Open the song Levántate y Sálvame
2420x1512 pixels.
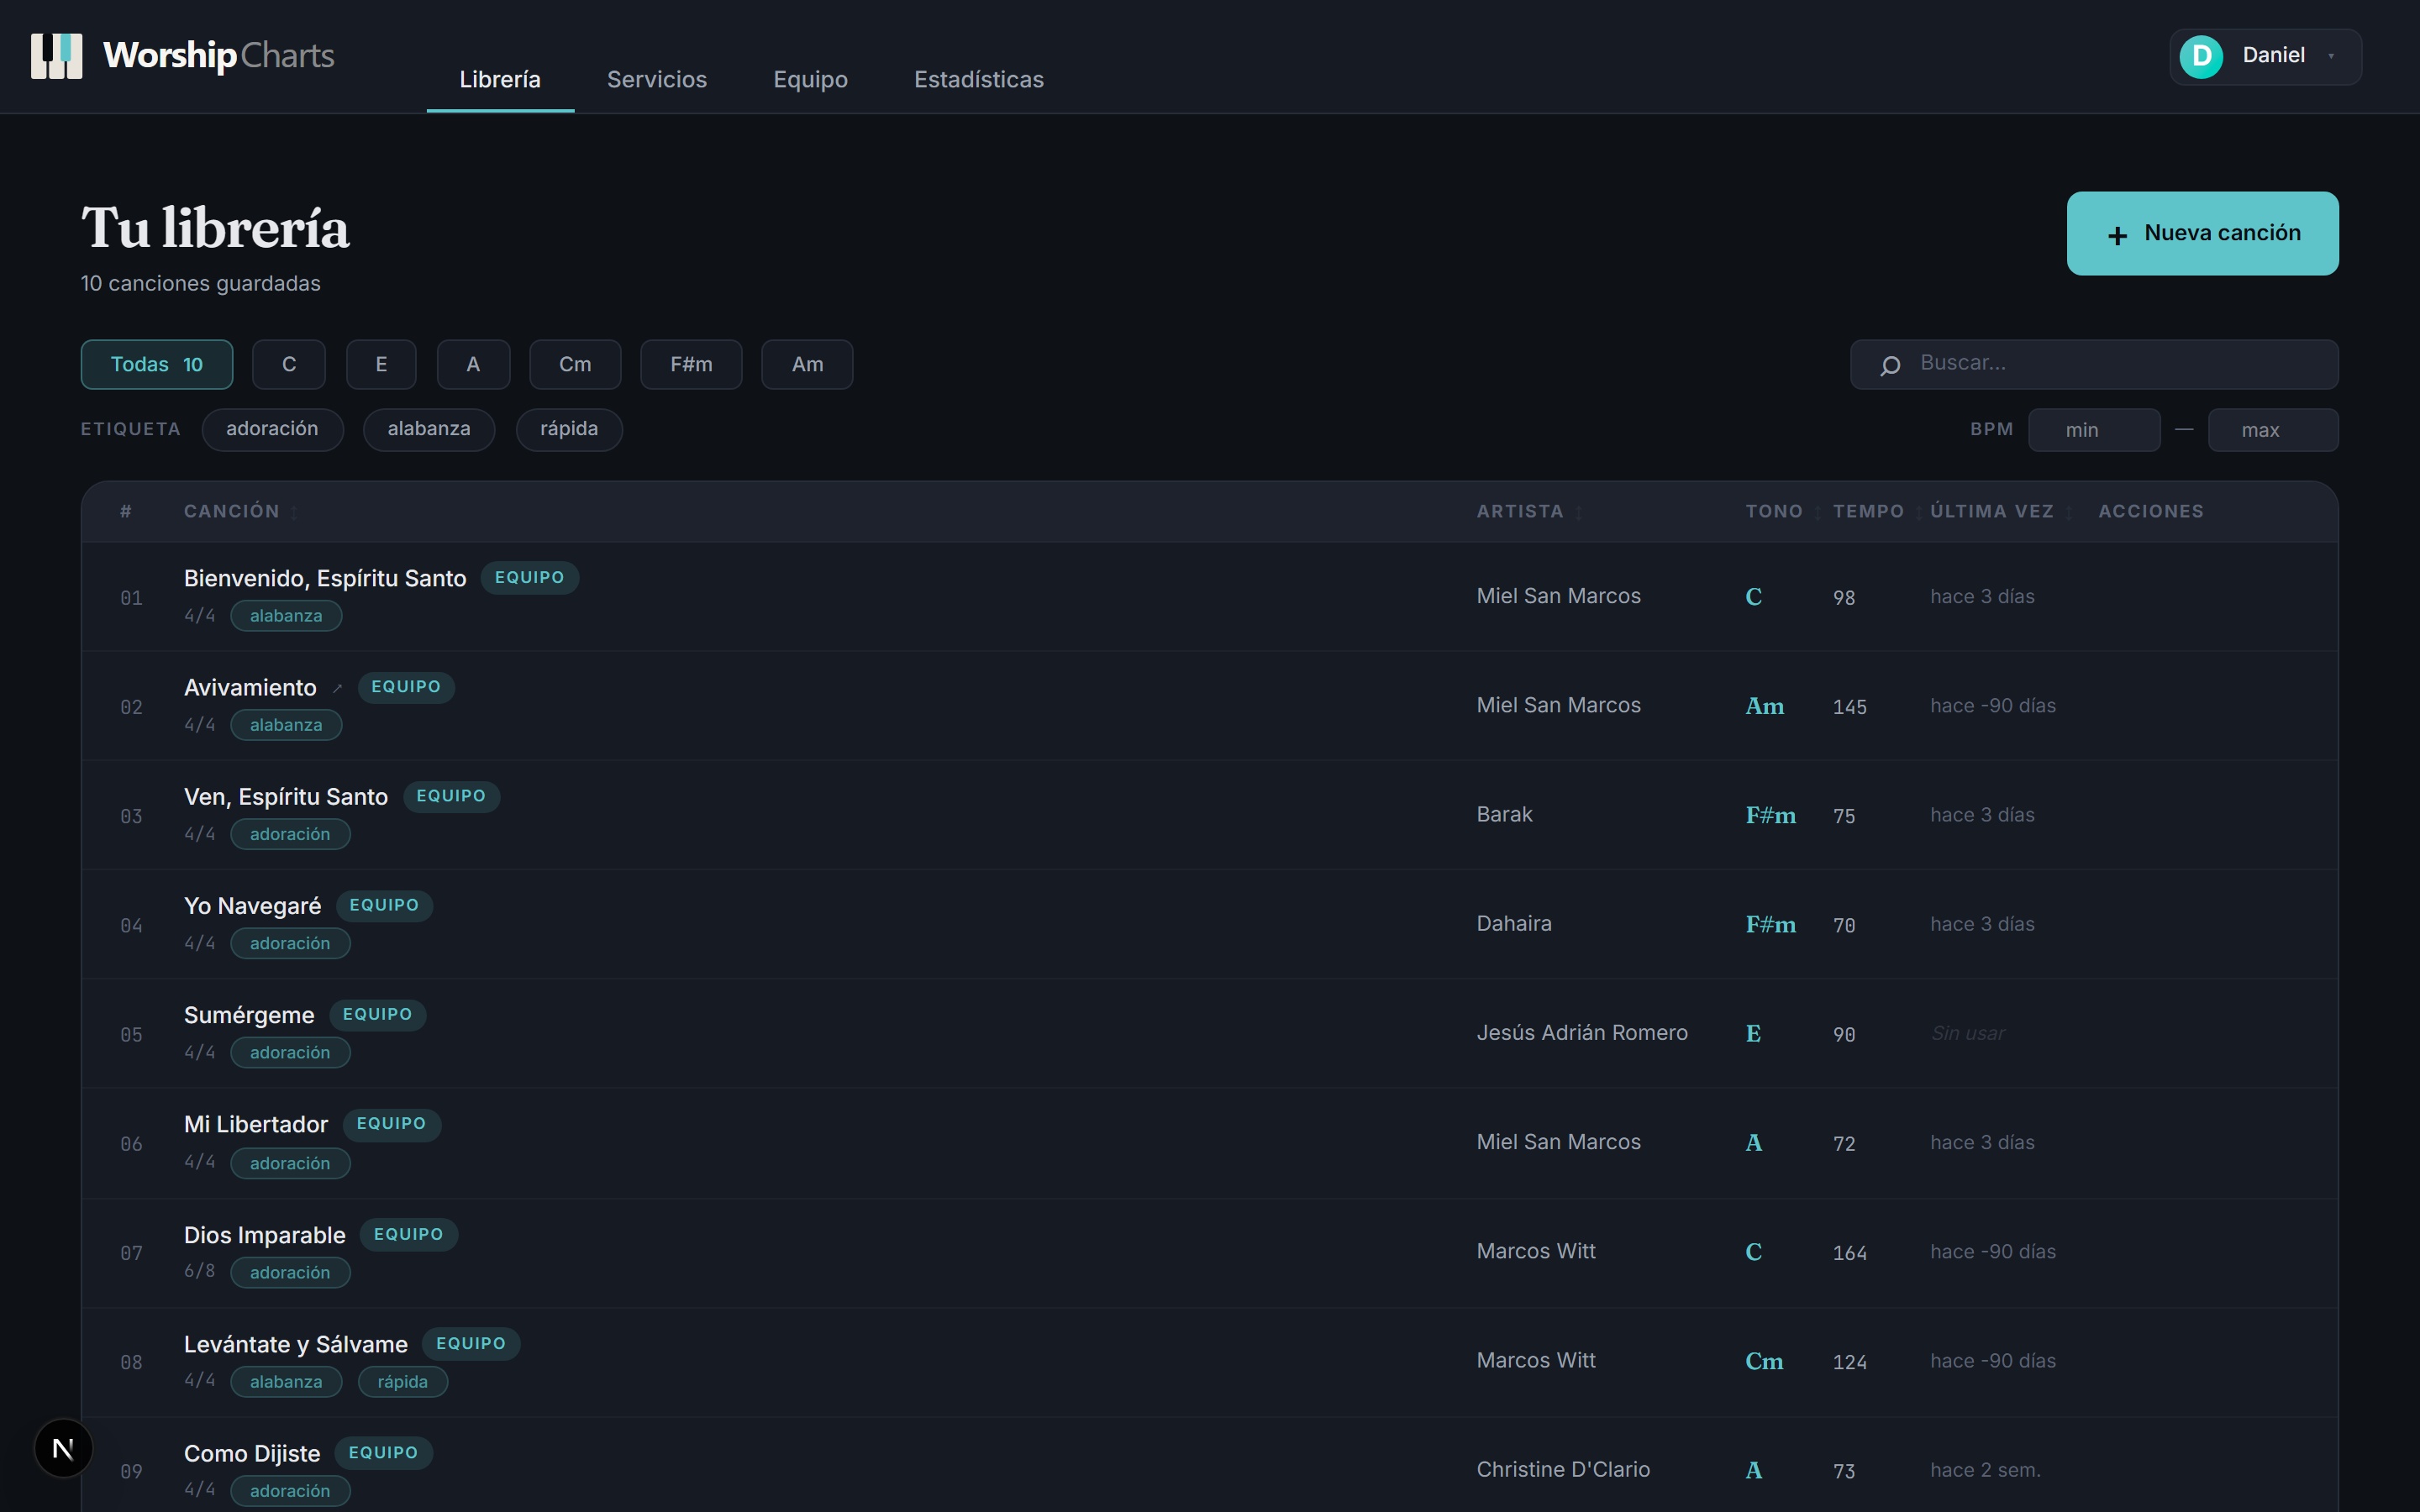coord(296,1344)
